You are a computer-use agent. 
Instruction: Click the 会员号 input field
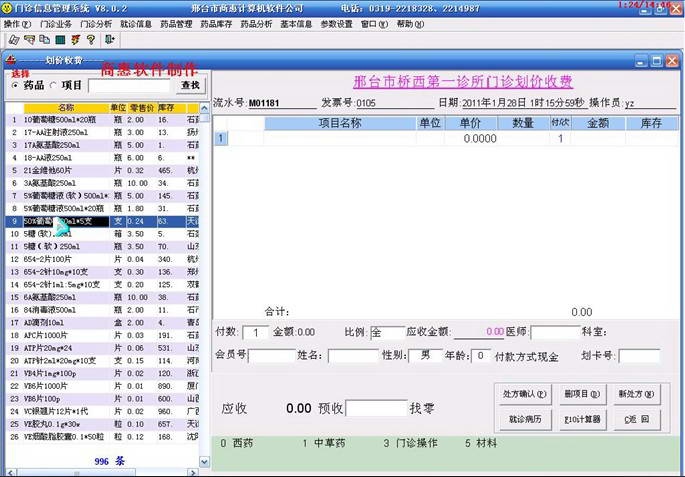coord(273,356)
